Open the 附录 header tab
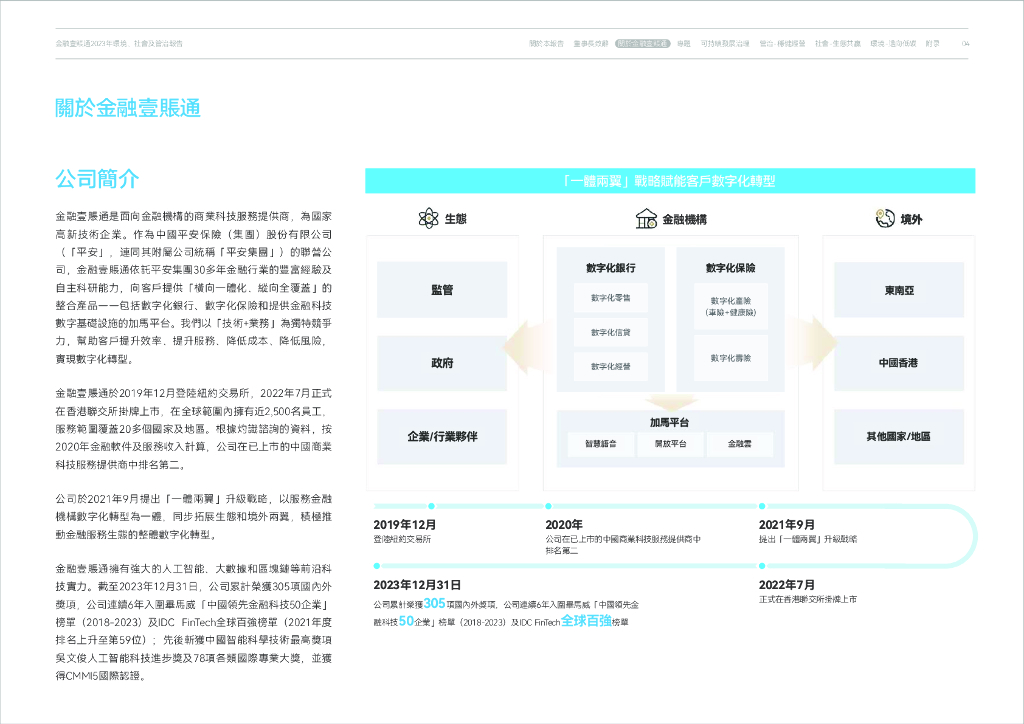This screenshot has height=724, width=1024. [x=932, y=44]
